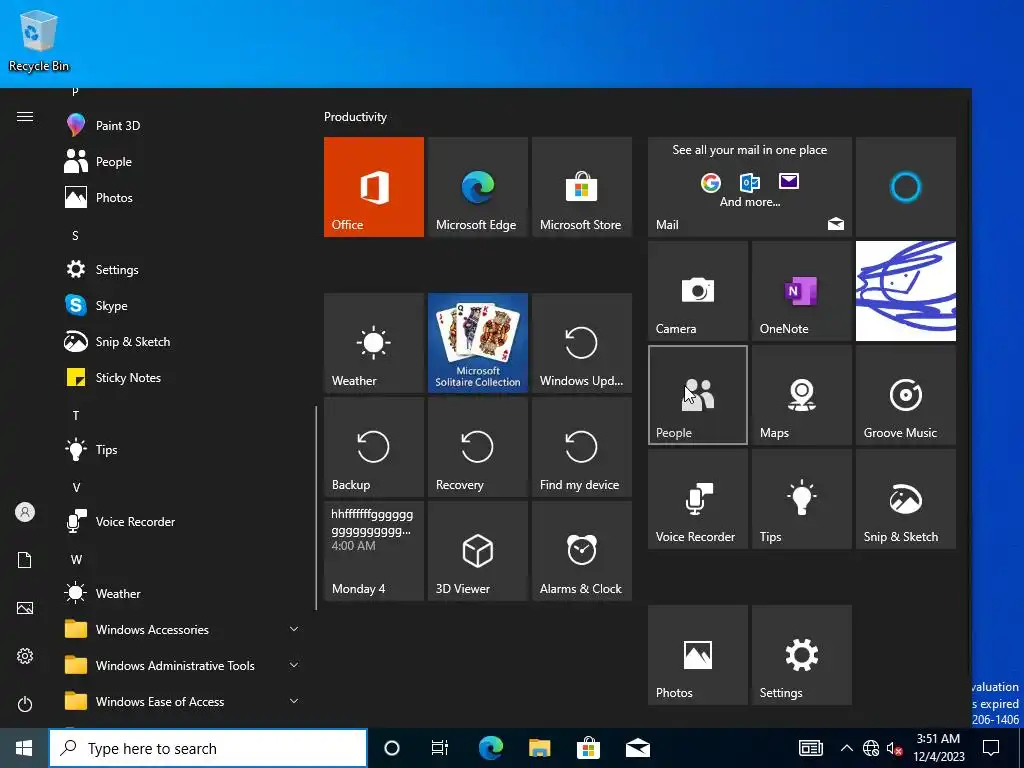Open Mail from the taskbar

(x=637, y=748)
